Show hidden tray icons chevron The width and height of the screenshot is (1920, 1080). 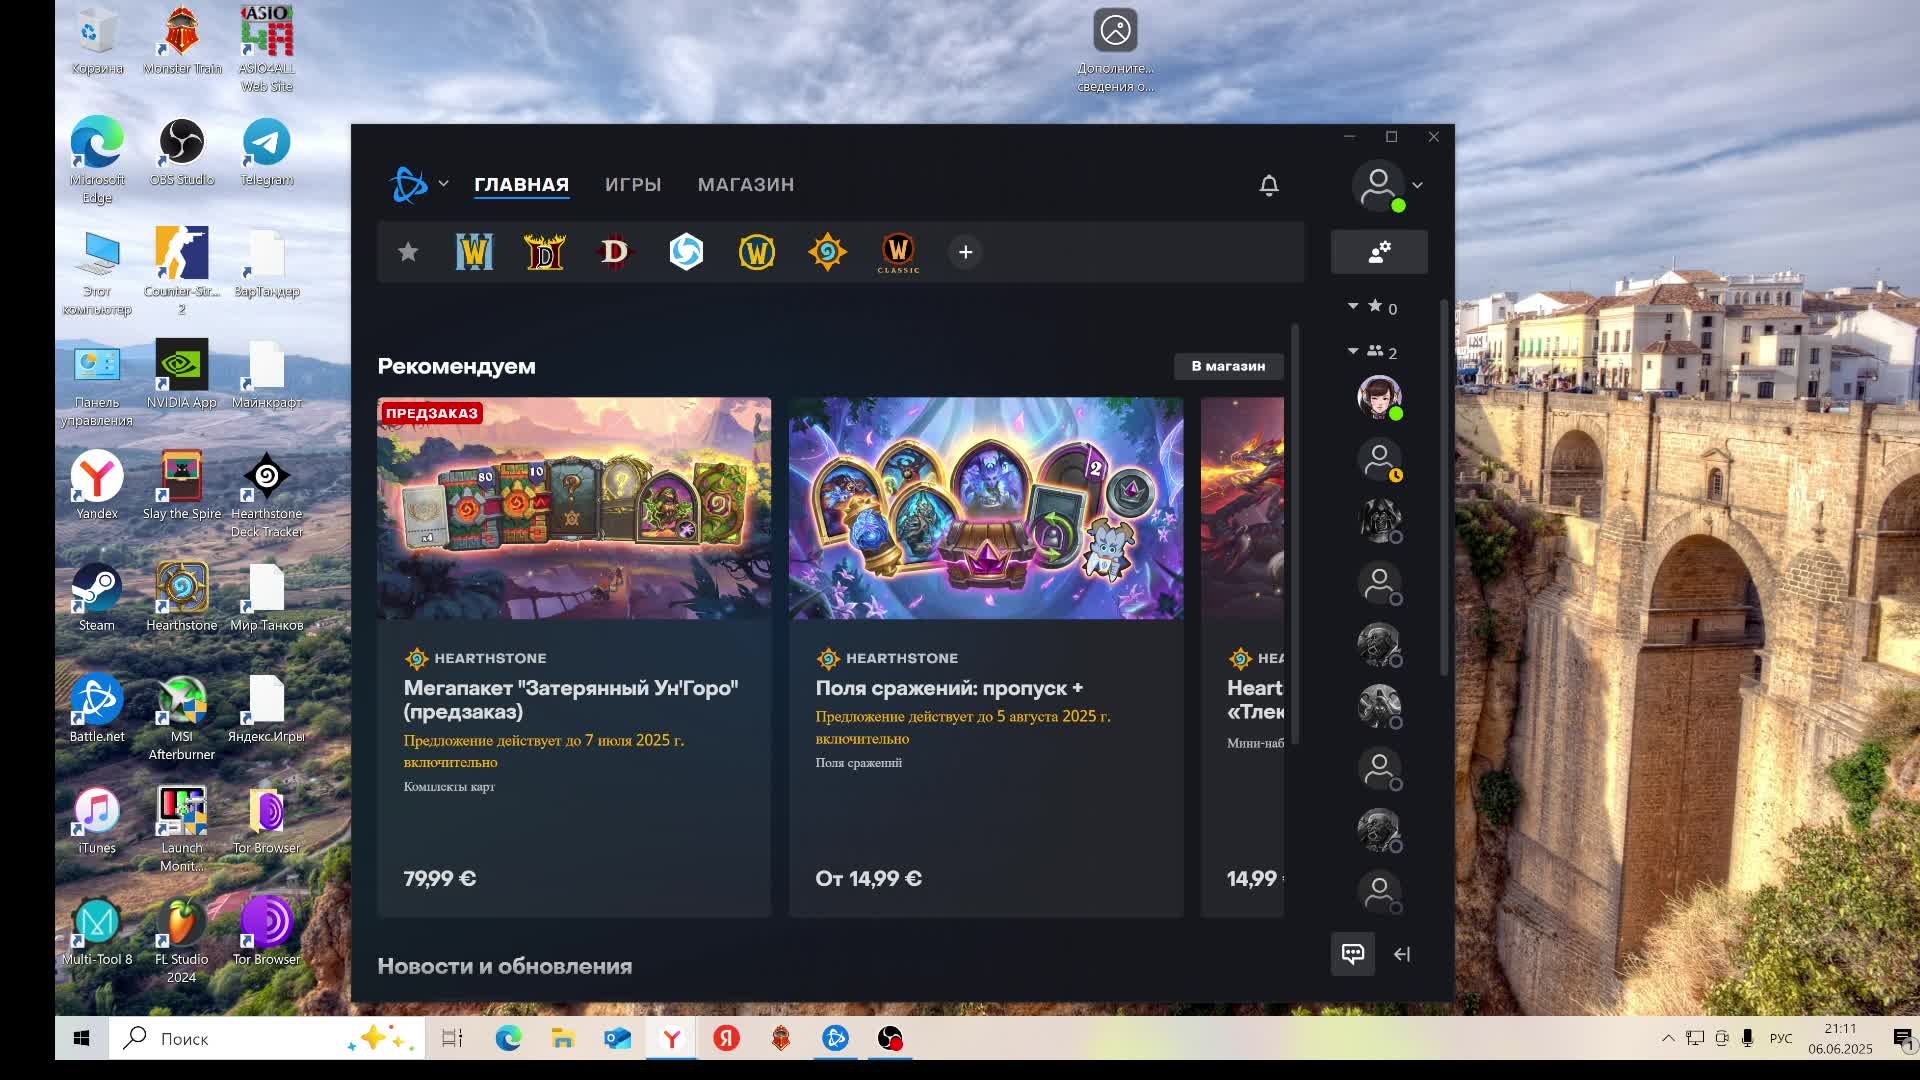(x=1668, y=1038)
